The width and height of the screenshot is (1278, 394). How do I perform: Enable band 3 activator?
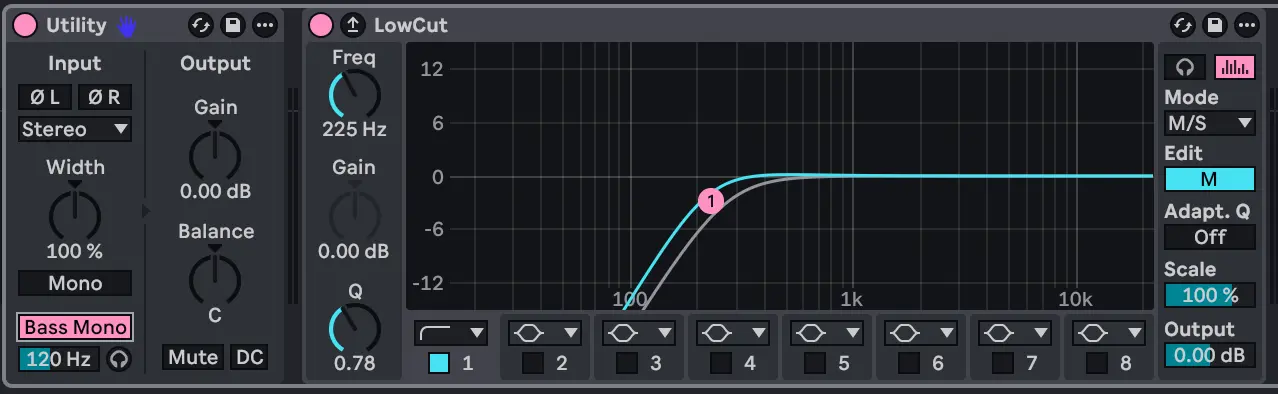point(626,363)
